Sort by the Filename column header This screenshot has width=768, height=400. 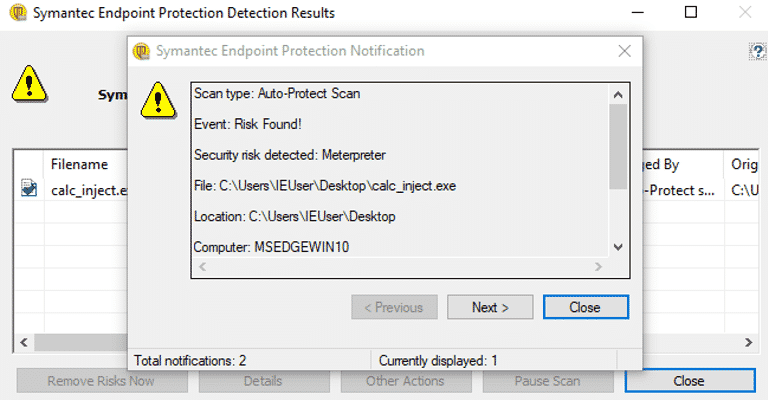click(78, 164)
